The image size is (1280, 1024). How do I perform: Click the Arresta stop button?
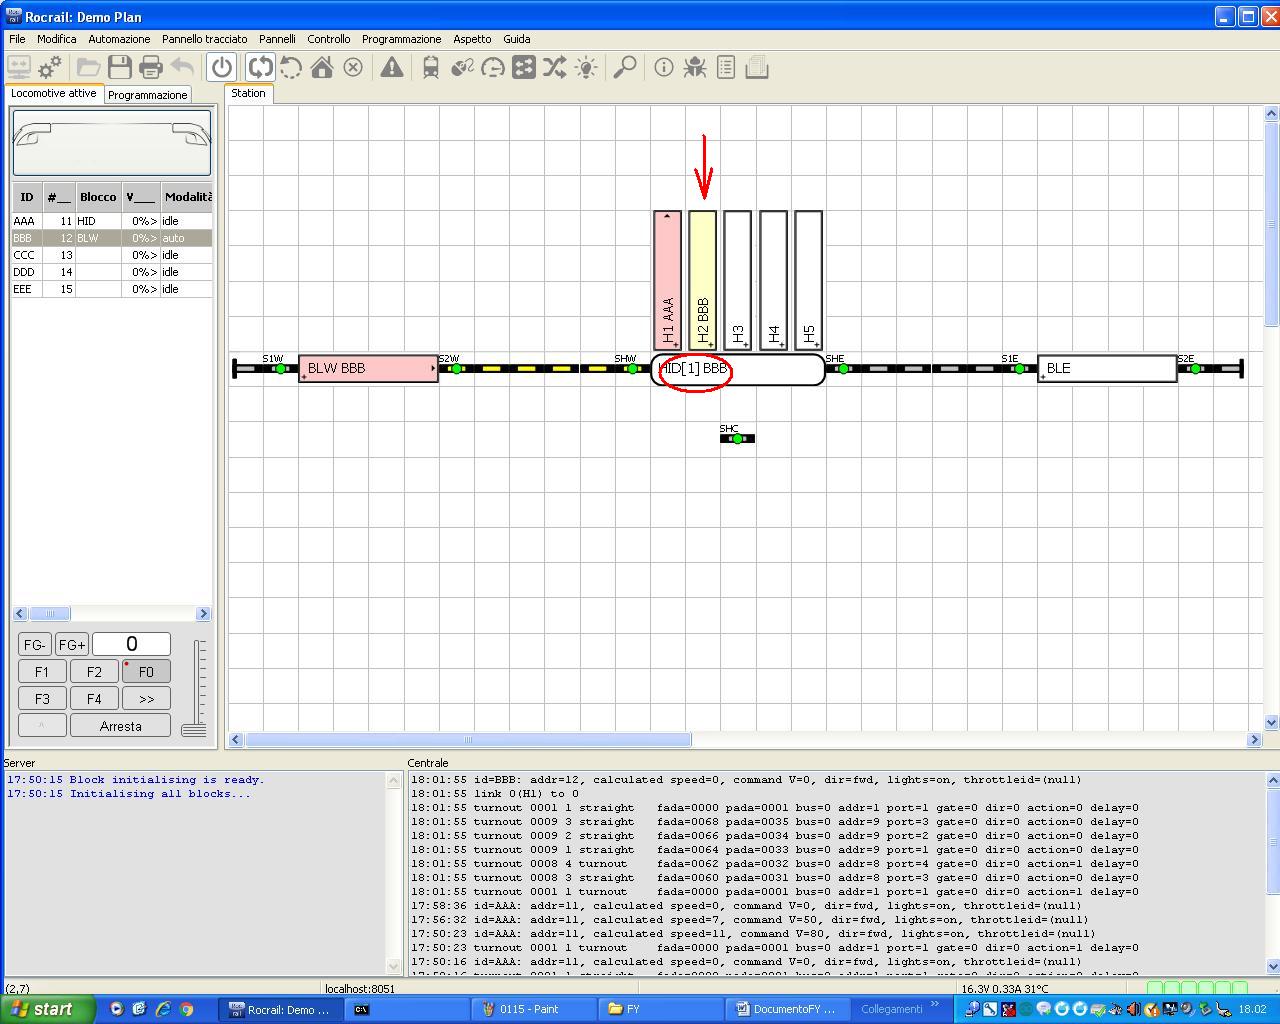(120, 726)
